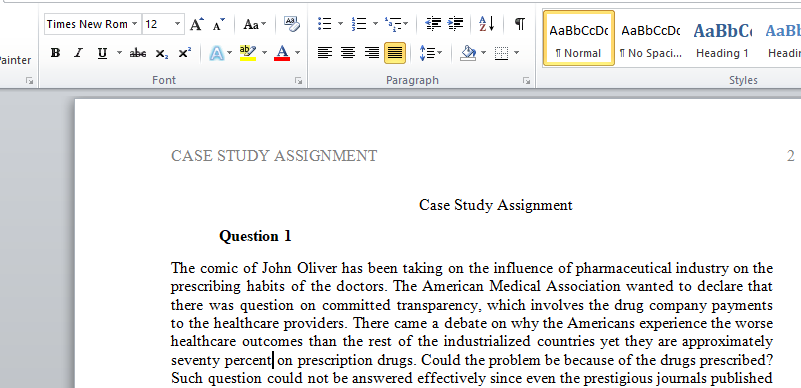801x388 pixels.
Task: Click the Decrease Indent icon
Action: click(x=433, y=24)
